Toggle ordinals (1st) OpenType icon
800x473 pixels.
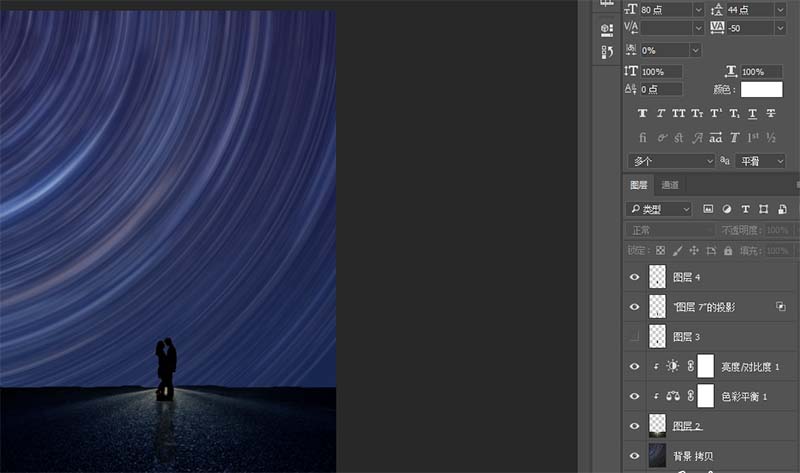pyautogui.click(x=753, y=137)
